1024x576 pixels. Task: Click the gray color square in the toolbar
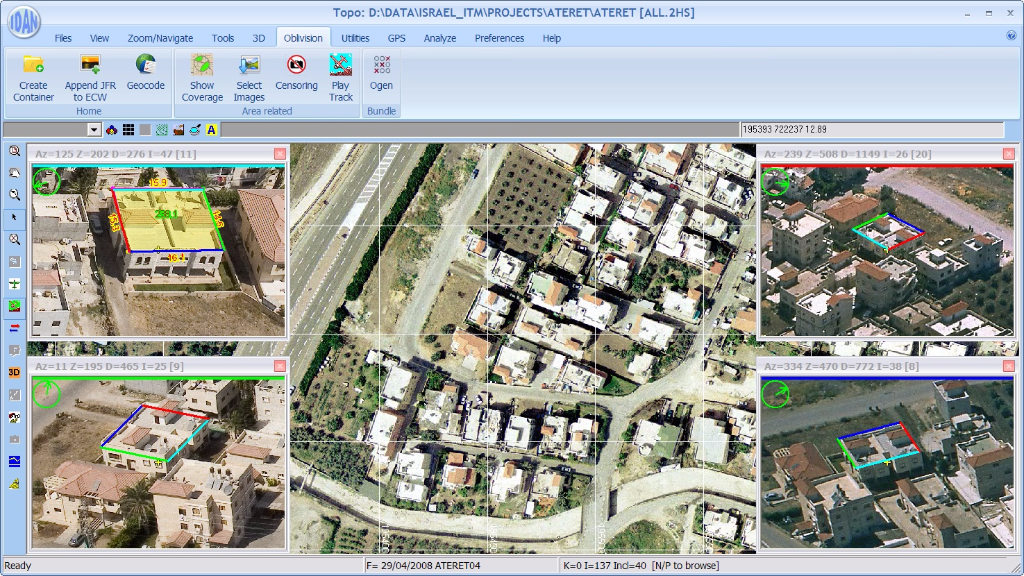pyautogui.click(x=145, y=130)
